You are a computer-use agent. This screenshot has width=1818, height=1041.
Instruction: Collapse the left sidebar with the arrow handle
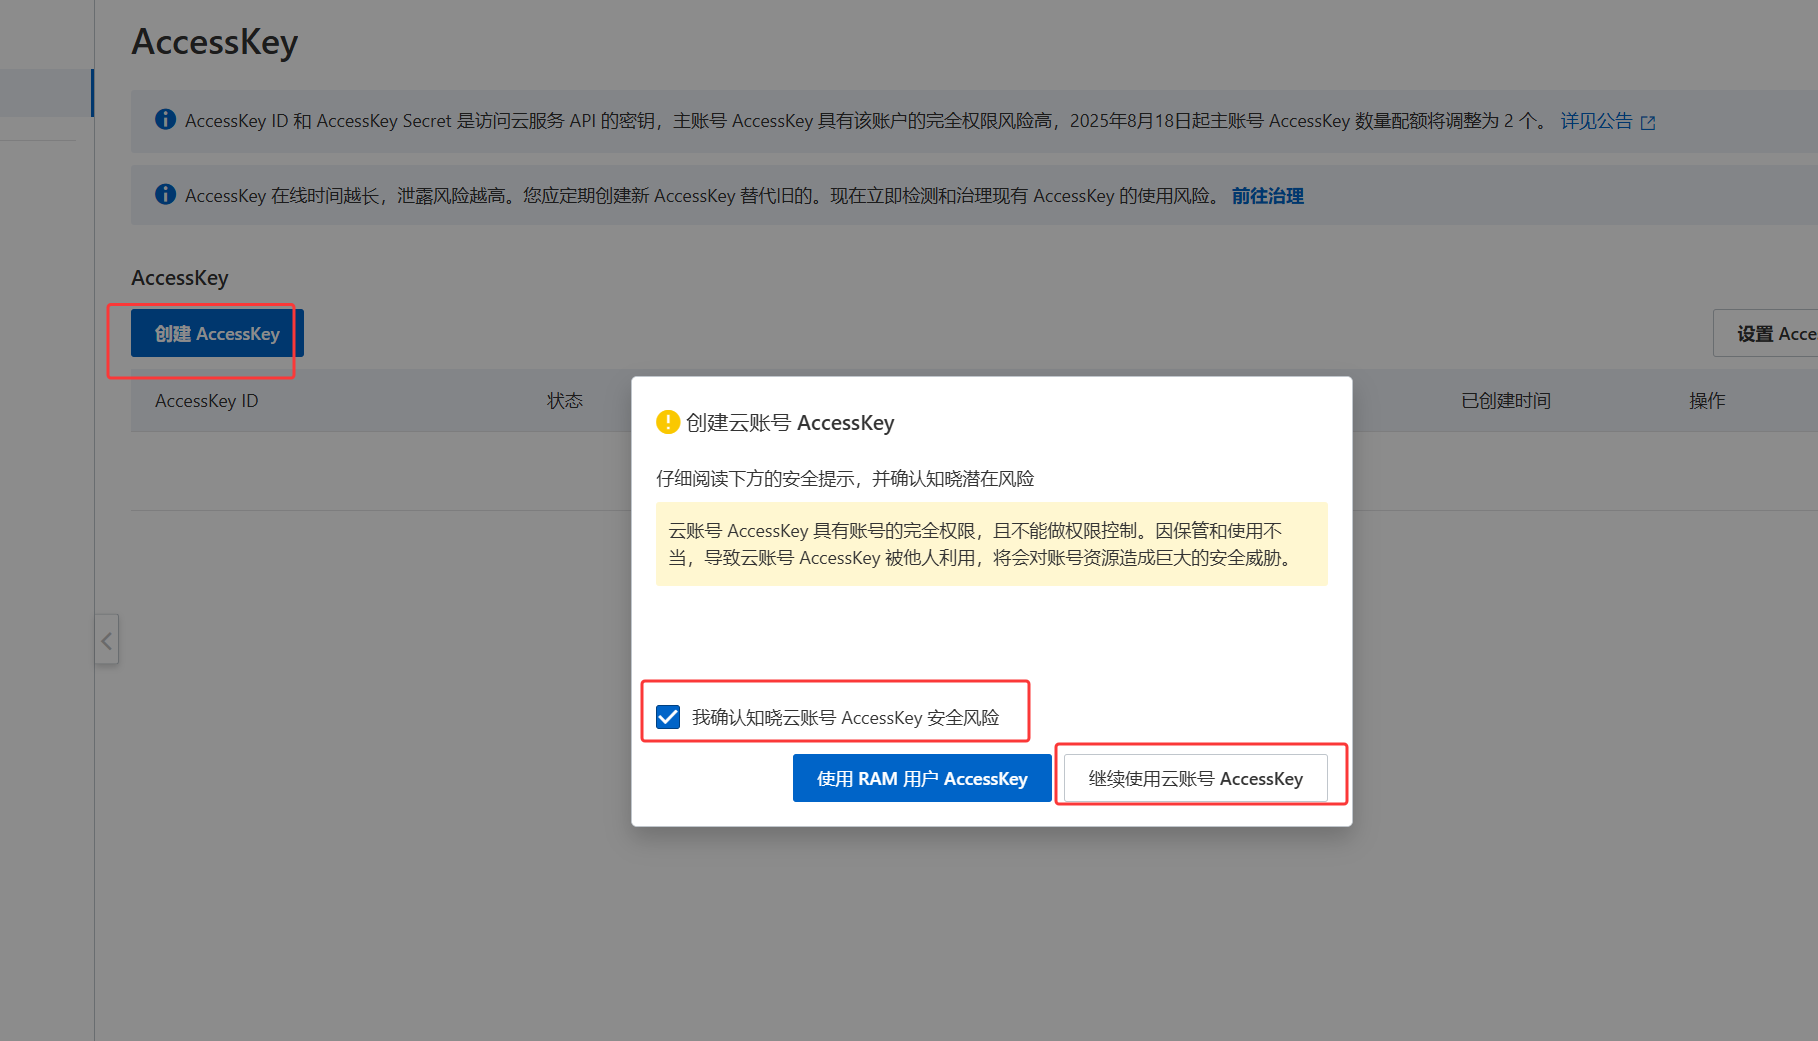coord(107,640)
